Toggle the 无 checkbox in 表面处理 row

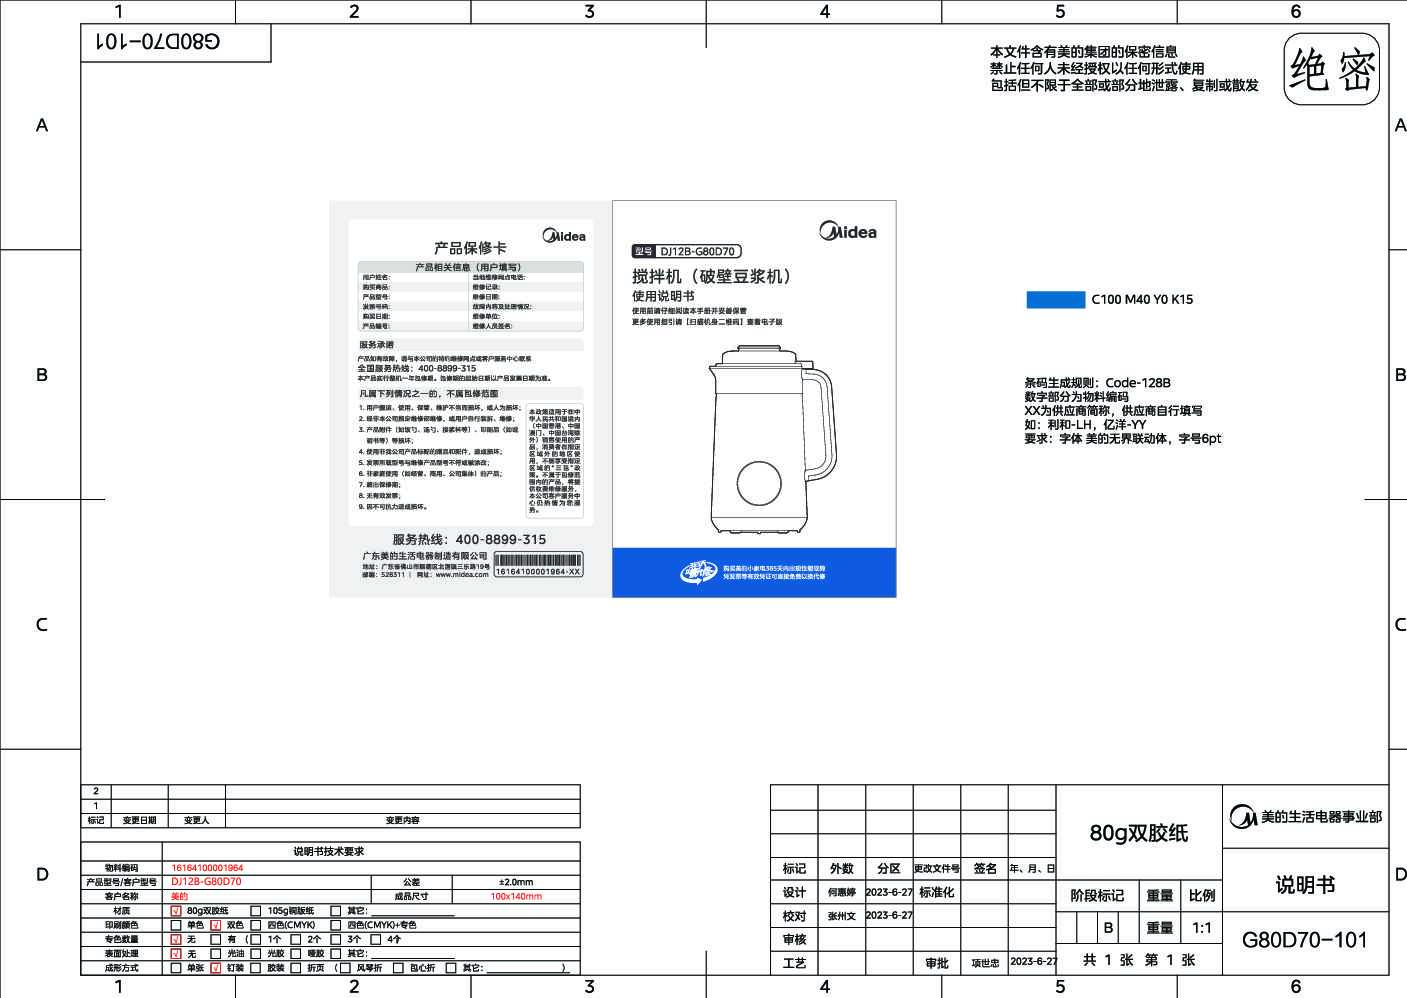(177, 954)
